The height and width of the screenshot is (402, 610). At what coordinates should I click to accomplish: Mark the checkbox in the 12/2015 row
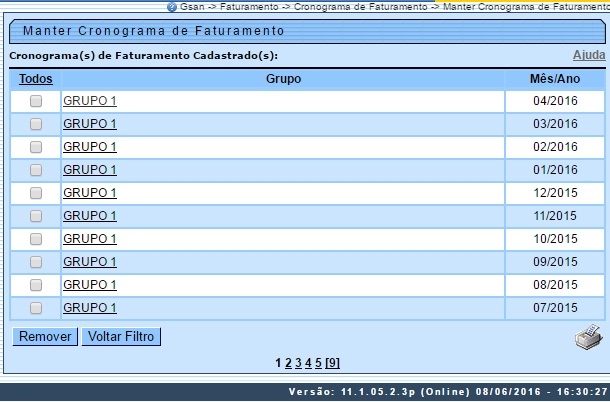36,193
